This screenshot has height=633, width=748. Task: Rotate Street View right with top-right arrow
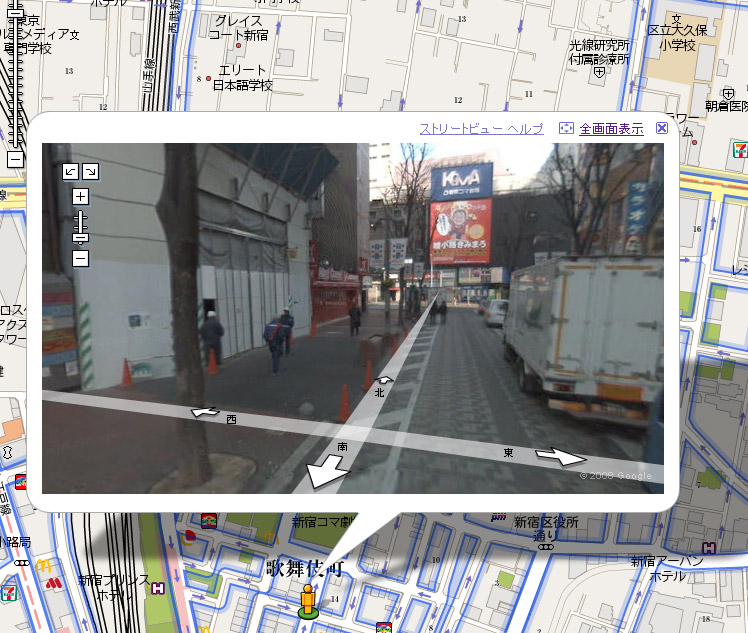click(91, 172)
